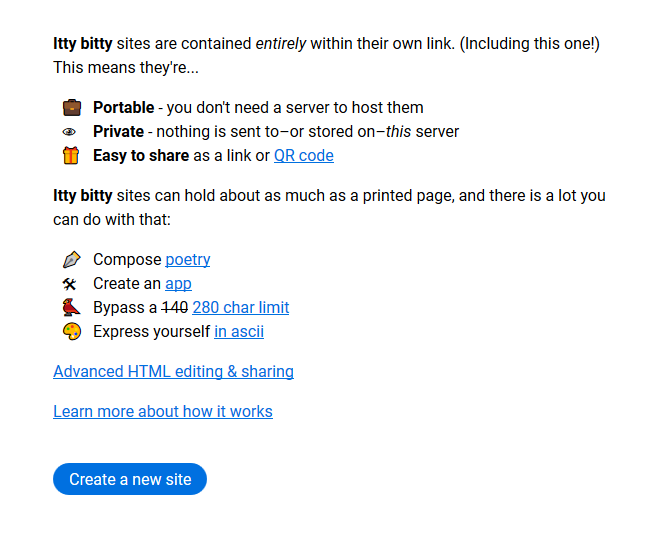This screenshot has width=657, height=540.
Task: Click the italic word entirely
Action: (281, 44)
